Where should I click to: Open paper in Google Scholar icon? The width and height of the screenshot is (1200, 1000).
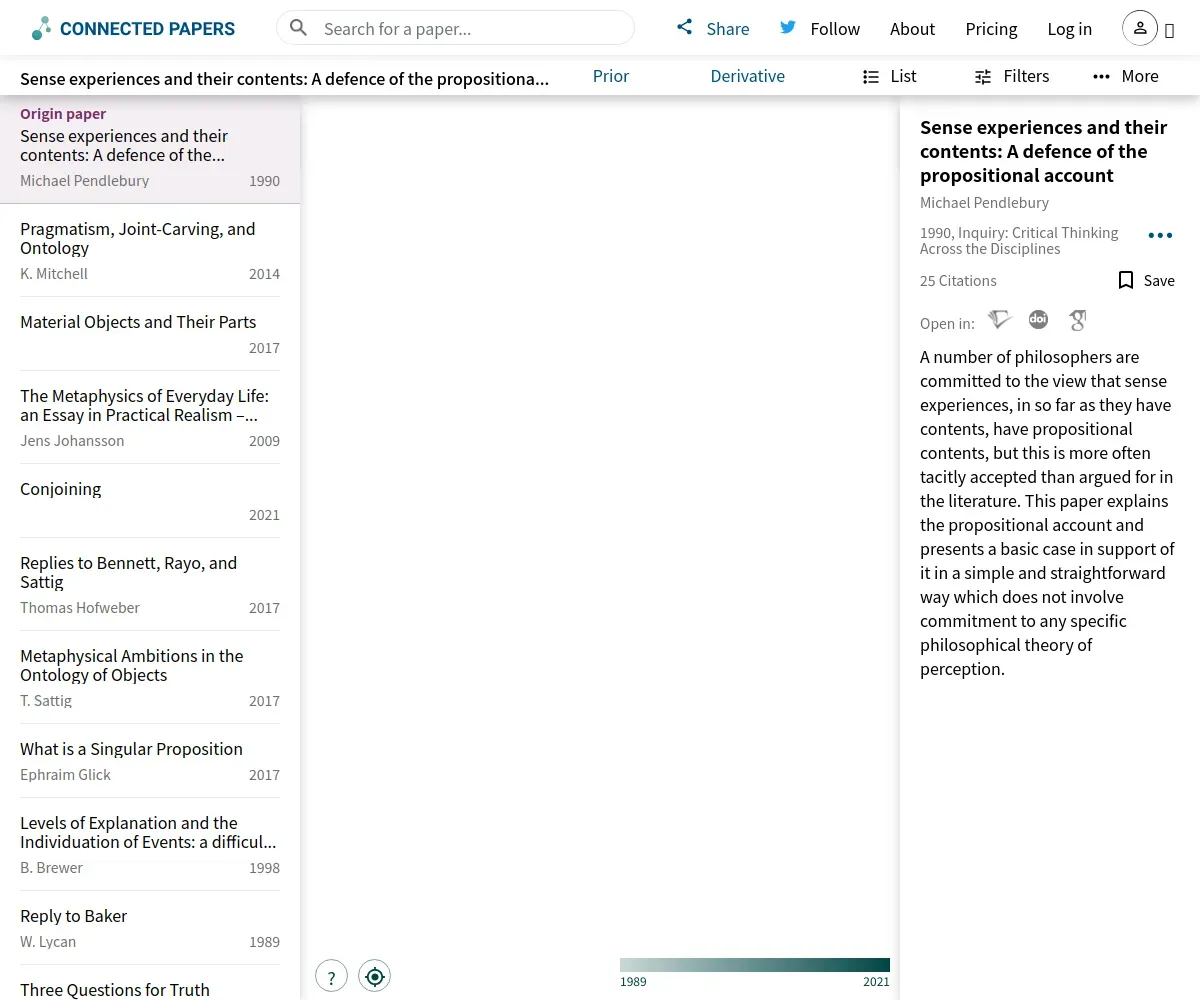(x=1077, y=320)
